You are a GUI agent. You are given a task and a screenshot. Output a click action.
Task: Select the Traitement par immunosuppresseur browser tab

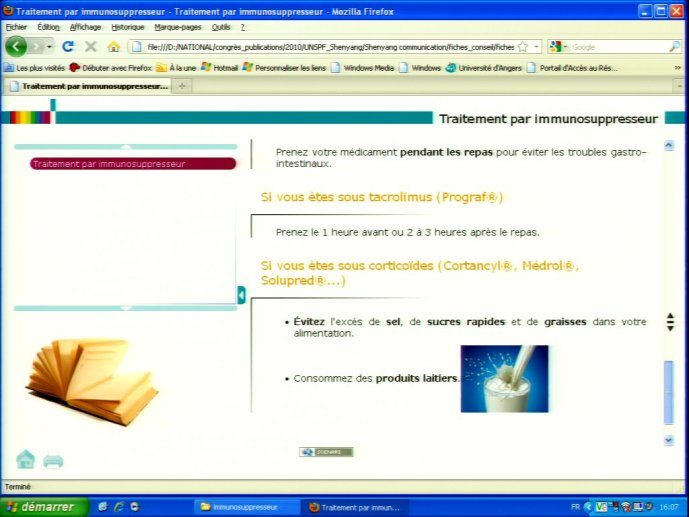[89, 86]
